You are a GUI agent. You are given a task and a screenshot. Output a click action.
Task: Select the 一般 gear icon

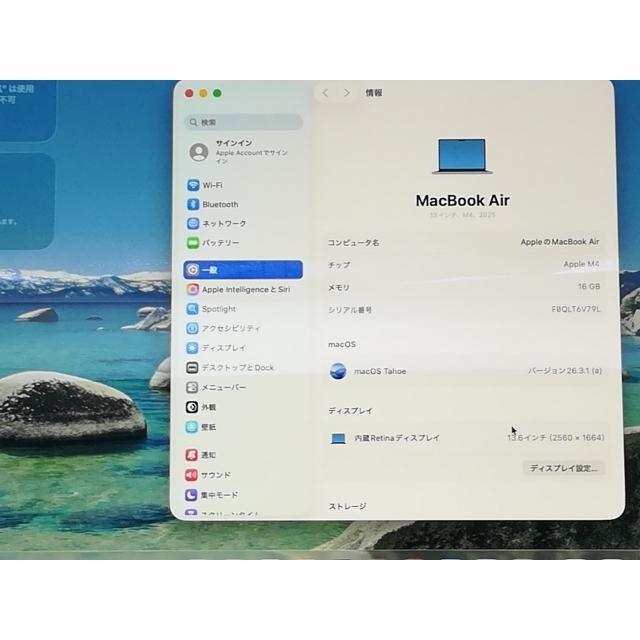193,270
